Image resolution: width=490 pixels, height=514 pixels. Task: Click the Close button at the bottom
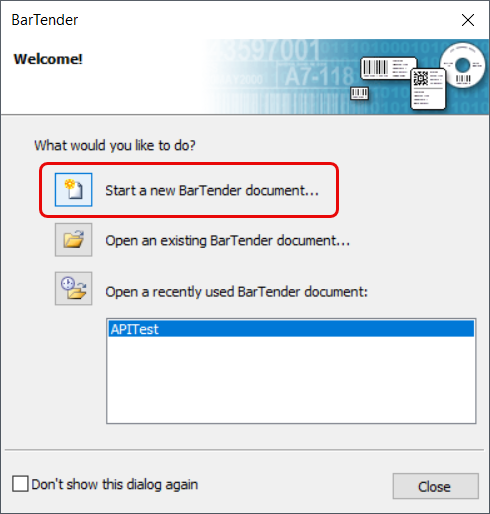tap(435, 486)
